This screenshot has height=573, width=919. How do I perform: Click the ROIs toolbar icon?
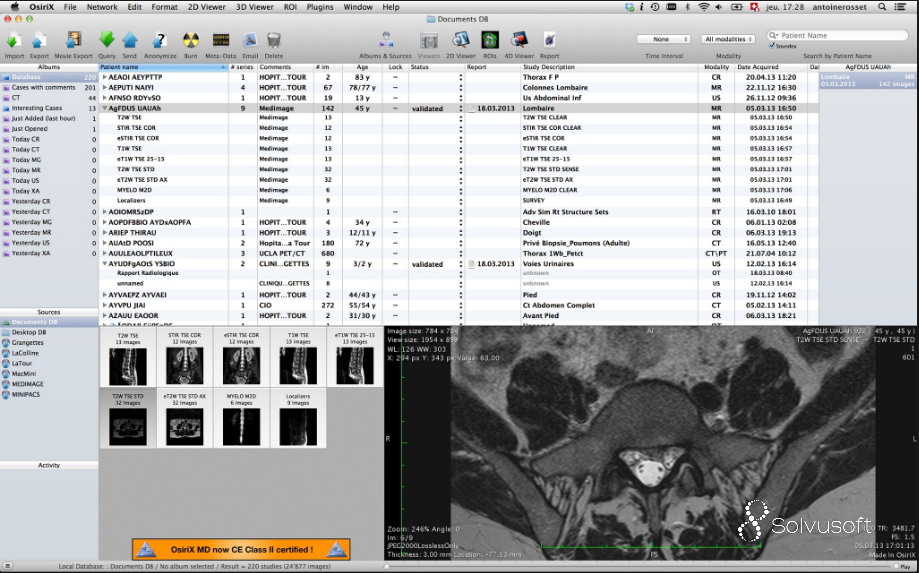(x=490, y=40)
